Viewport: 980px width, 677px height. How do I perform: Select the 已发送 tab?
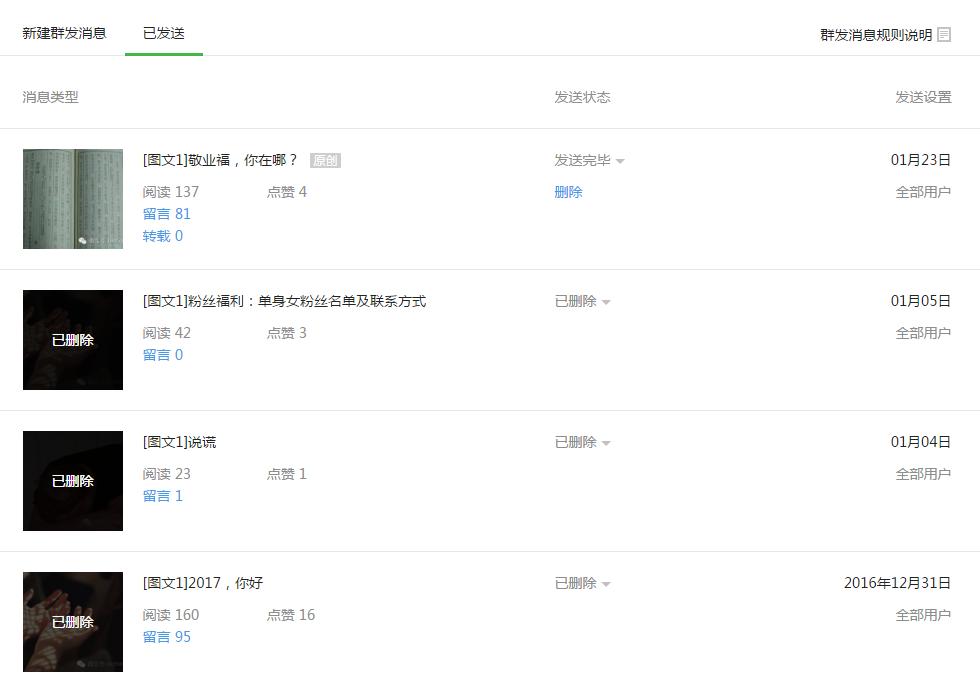163,33
